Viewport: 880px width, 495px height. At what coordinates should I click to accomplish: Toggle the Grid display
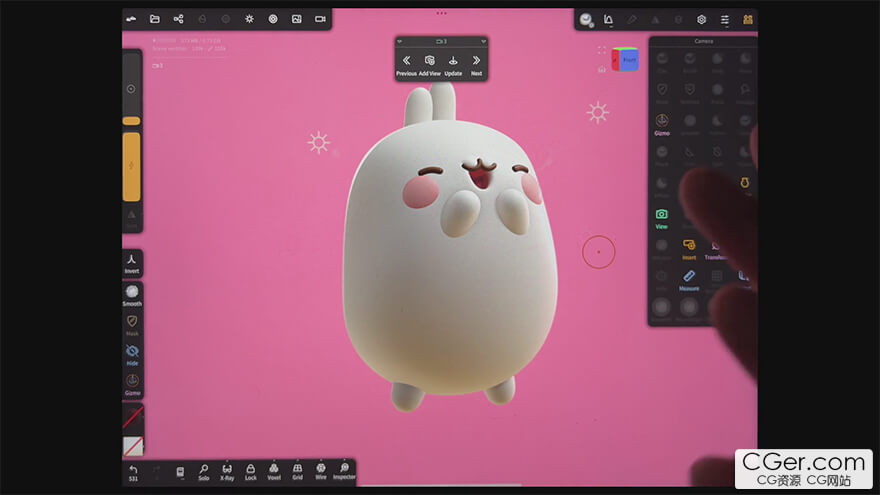(x=297, y=473)
